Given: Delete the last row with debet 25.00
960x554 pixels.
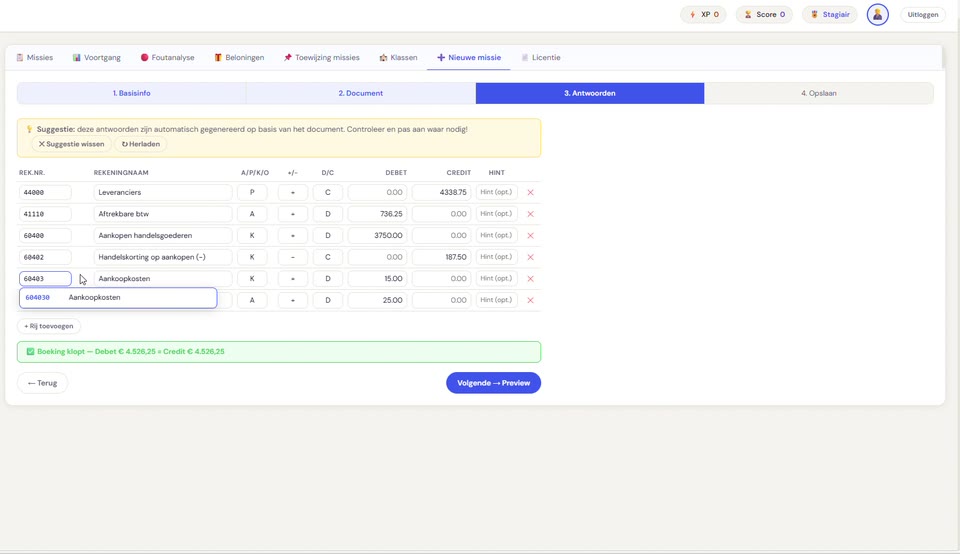Looking at the screenshot, I should point(530,300).
